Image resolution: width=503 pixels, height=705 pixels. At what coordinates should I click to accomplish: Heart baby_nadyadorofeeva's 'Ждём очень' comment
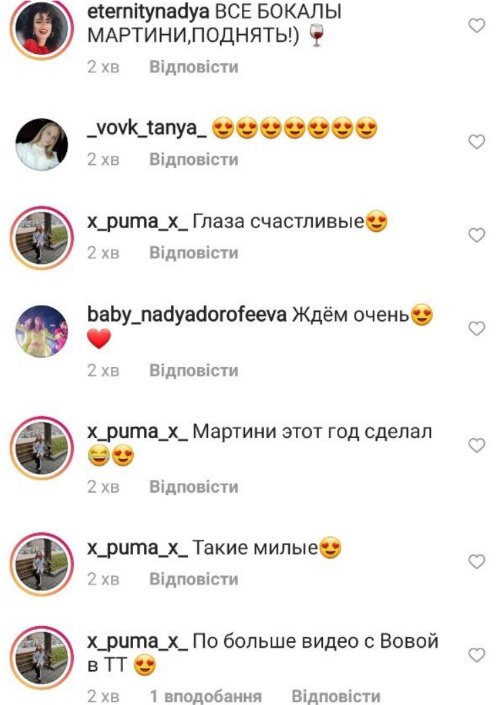coord(476,329)
